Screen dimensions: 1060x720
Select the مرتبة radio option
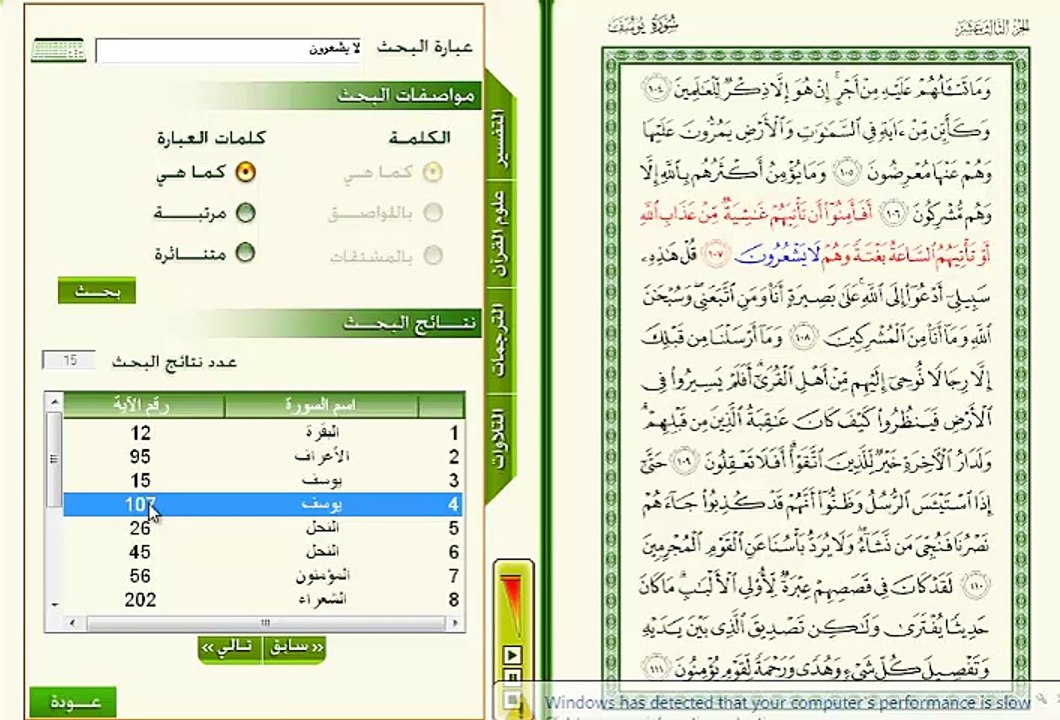point(245,213)
